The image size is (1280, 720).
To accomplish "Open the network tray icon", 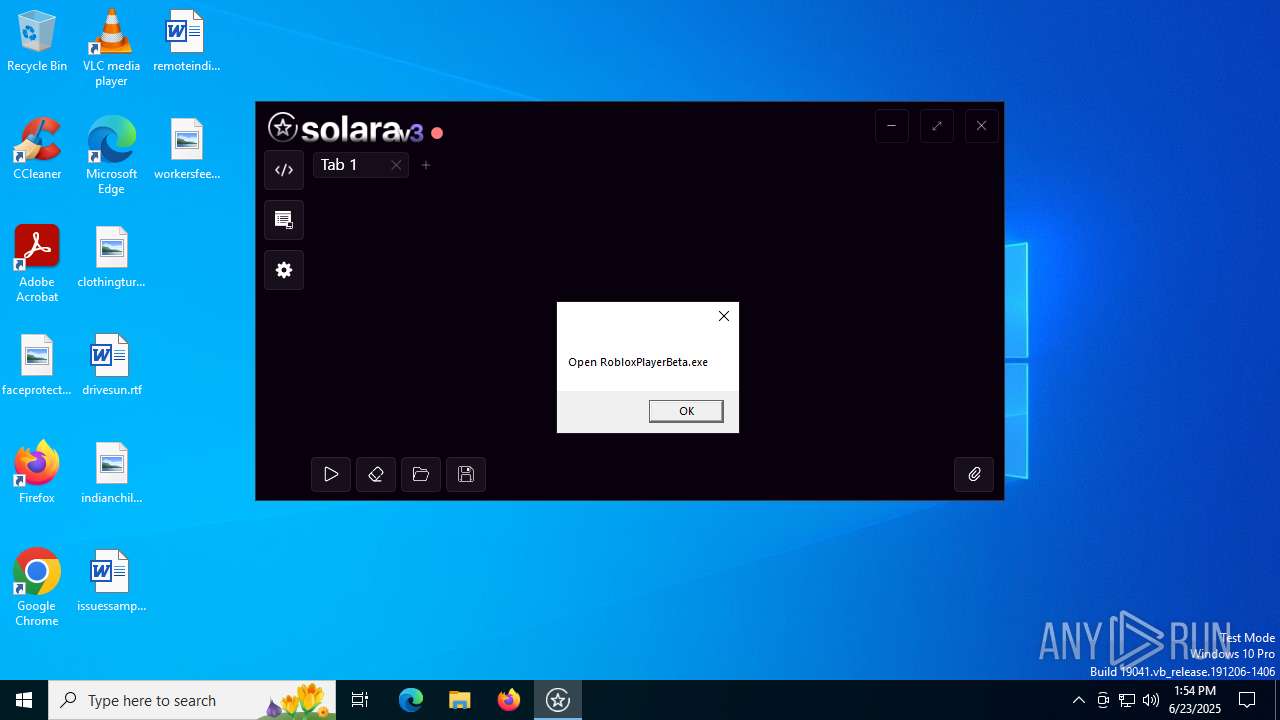I will coord(1127,700).
